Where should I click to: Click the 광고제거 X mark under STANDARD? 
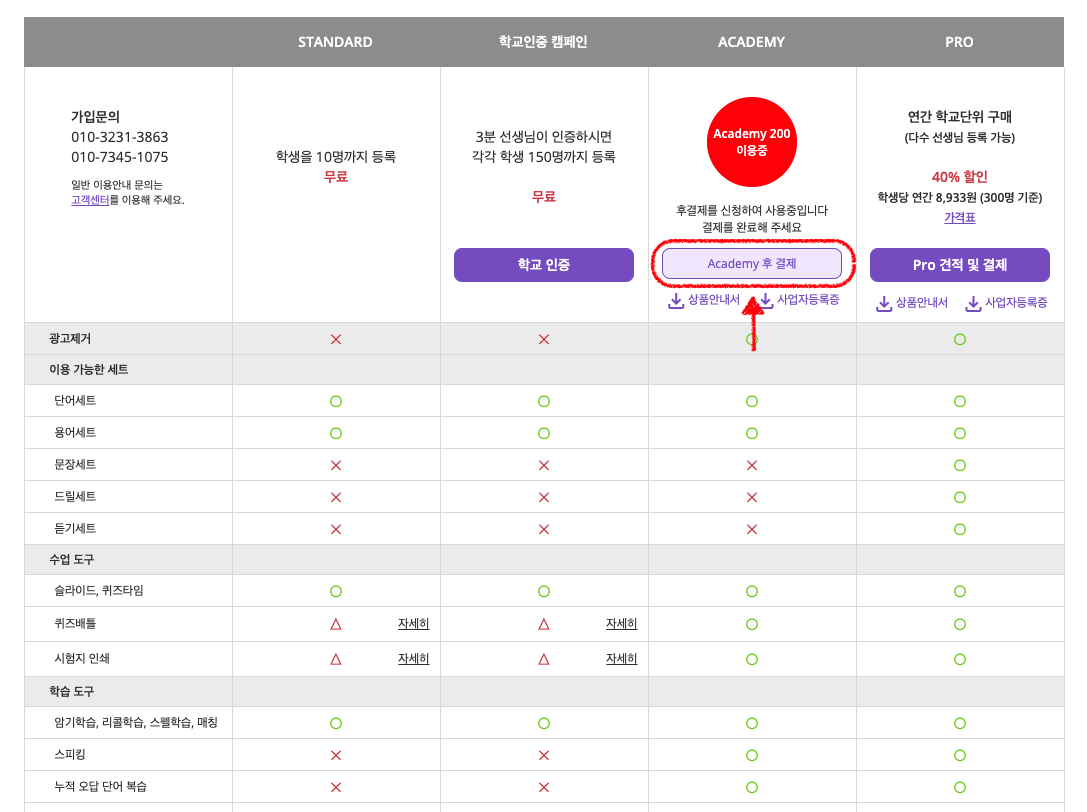pyautogui.click(x=336, y=339)
